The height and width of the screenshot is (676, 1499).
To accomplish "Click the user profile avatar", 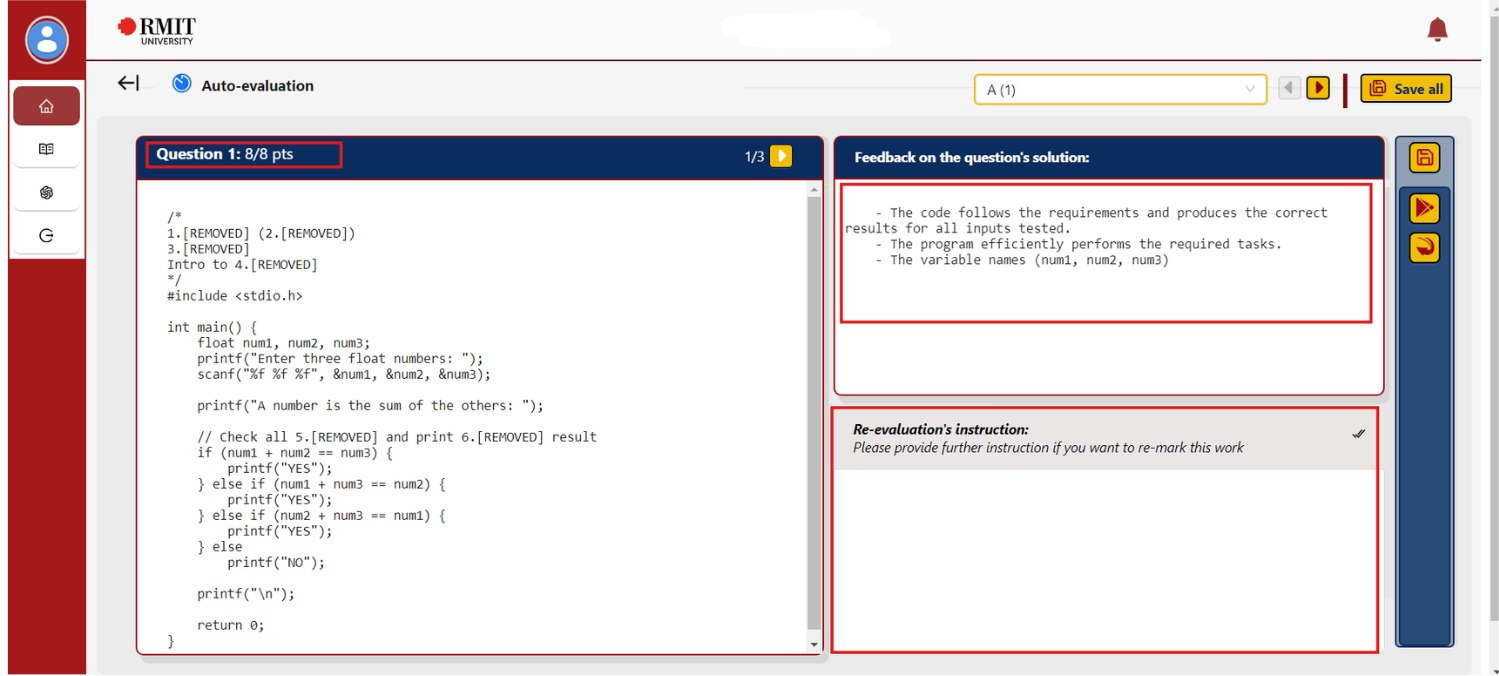I will pyautogui.click(x=46, y=40).
